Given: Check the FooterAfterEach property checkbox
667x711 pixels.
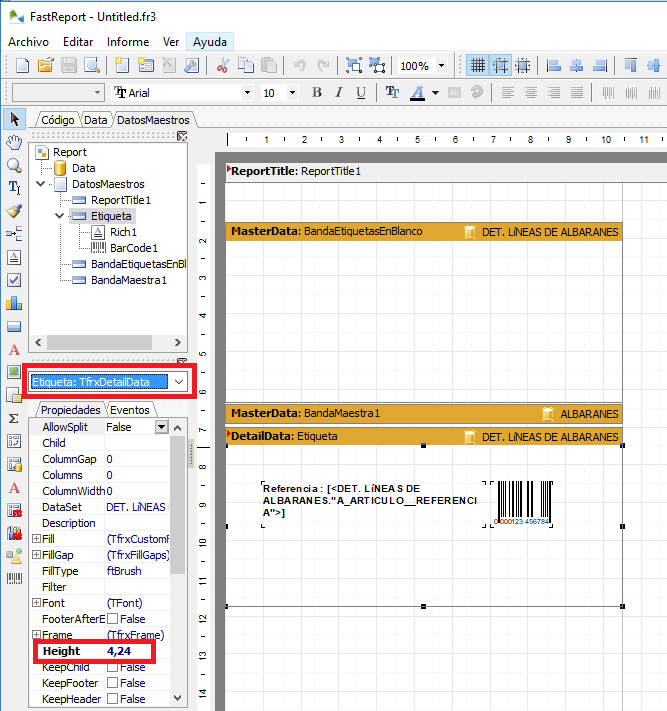Looking at the screenshot, I should coord(112,619).
